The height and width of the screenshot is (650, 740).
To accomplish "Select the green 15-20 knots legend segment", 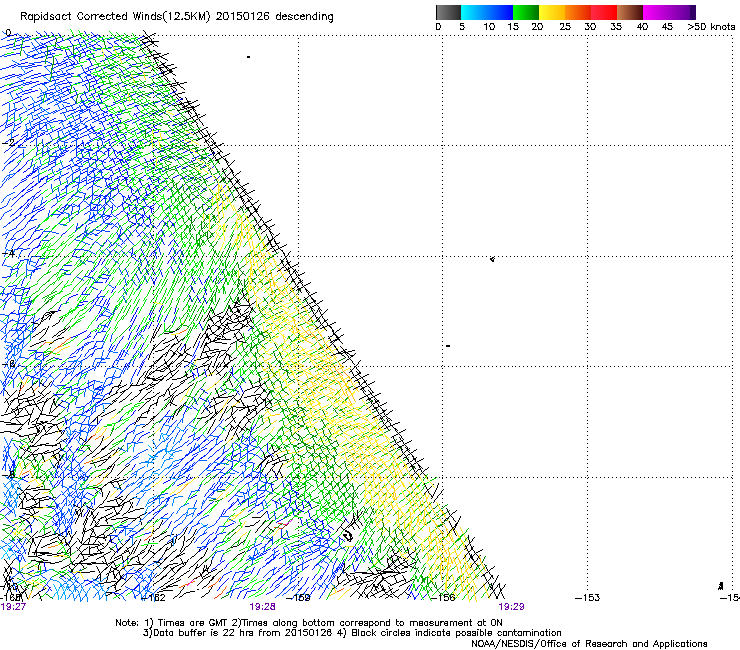I will coord(526,12).
